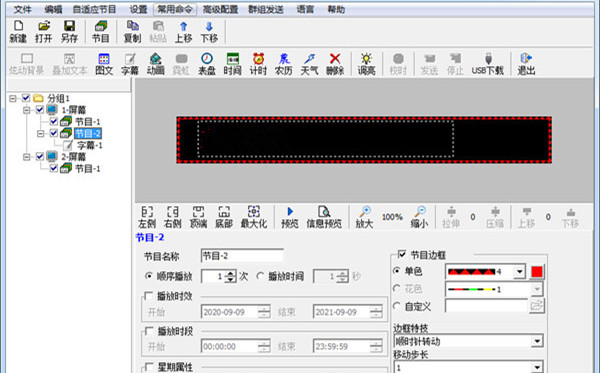The height and width of the screenshot is (373, 600).
Task: Toggle the 节目-2 tree checkbox
Action: (x=54, y=133)
